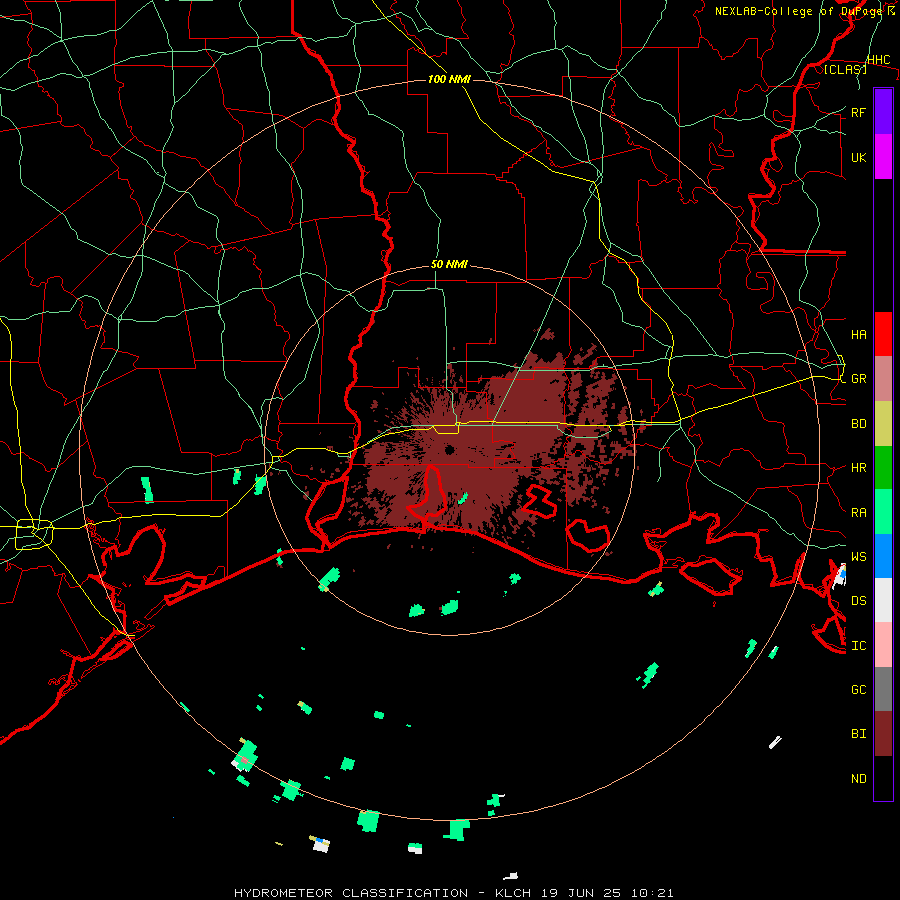Click the HR dark green legend swatch
Screen dimensions: 900x900
tap(883, 468)
